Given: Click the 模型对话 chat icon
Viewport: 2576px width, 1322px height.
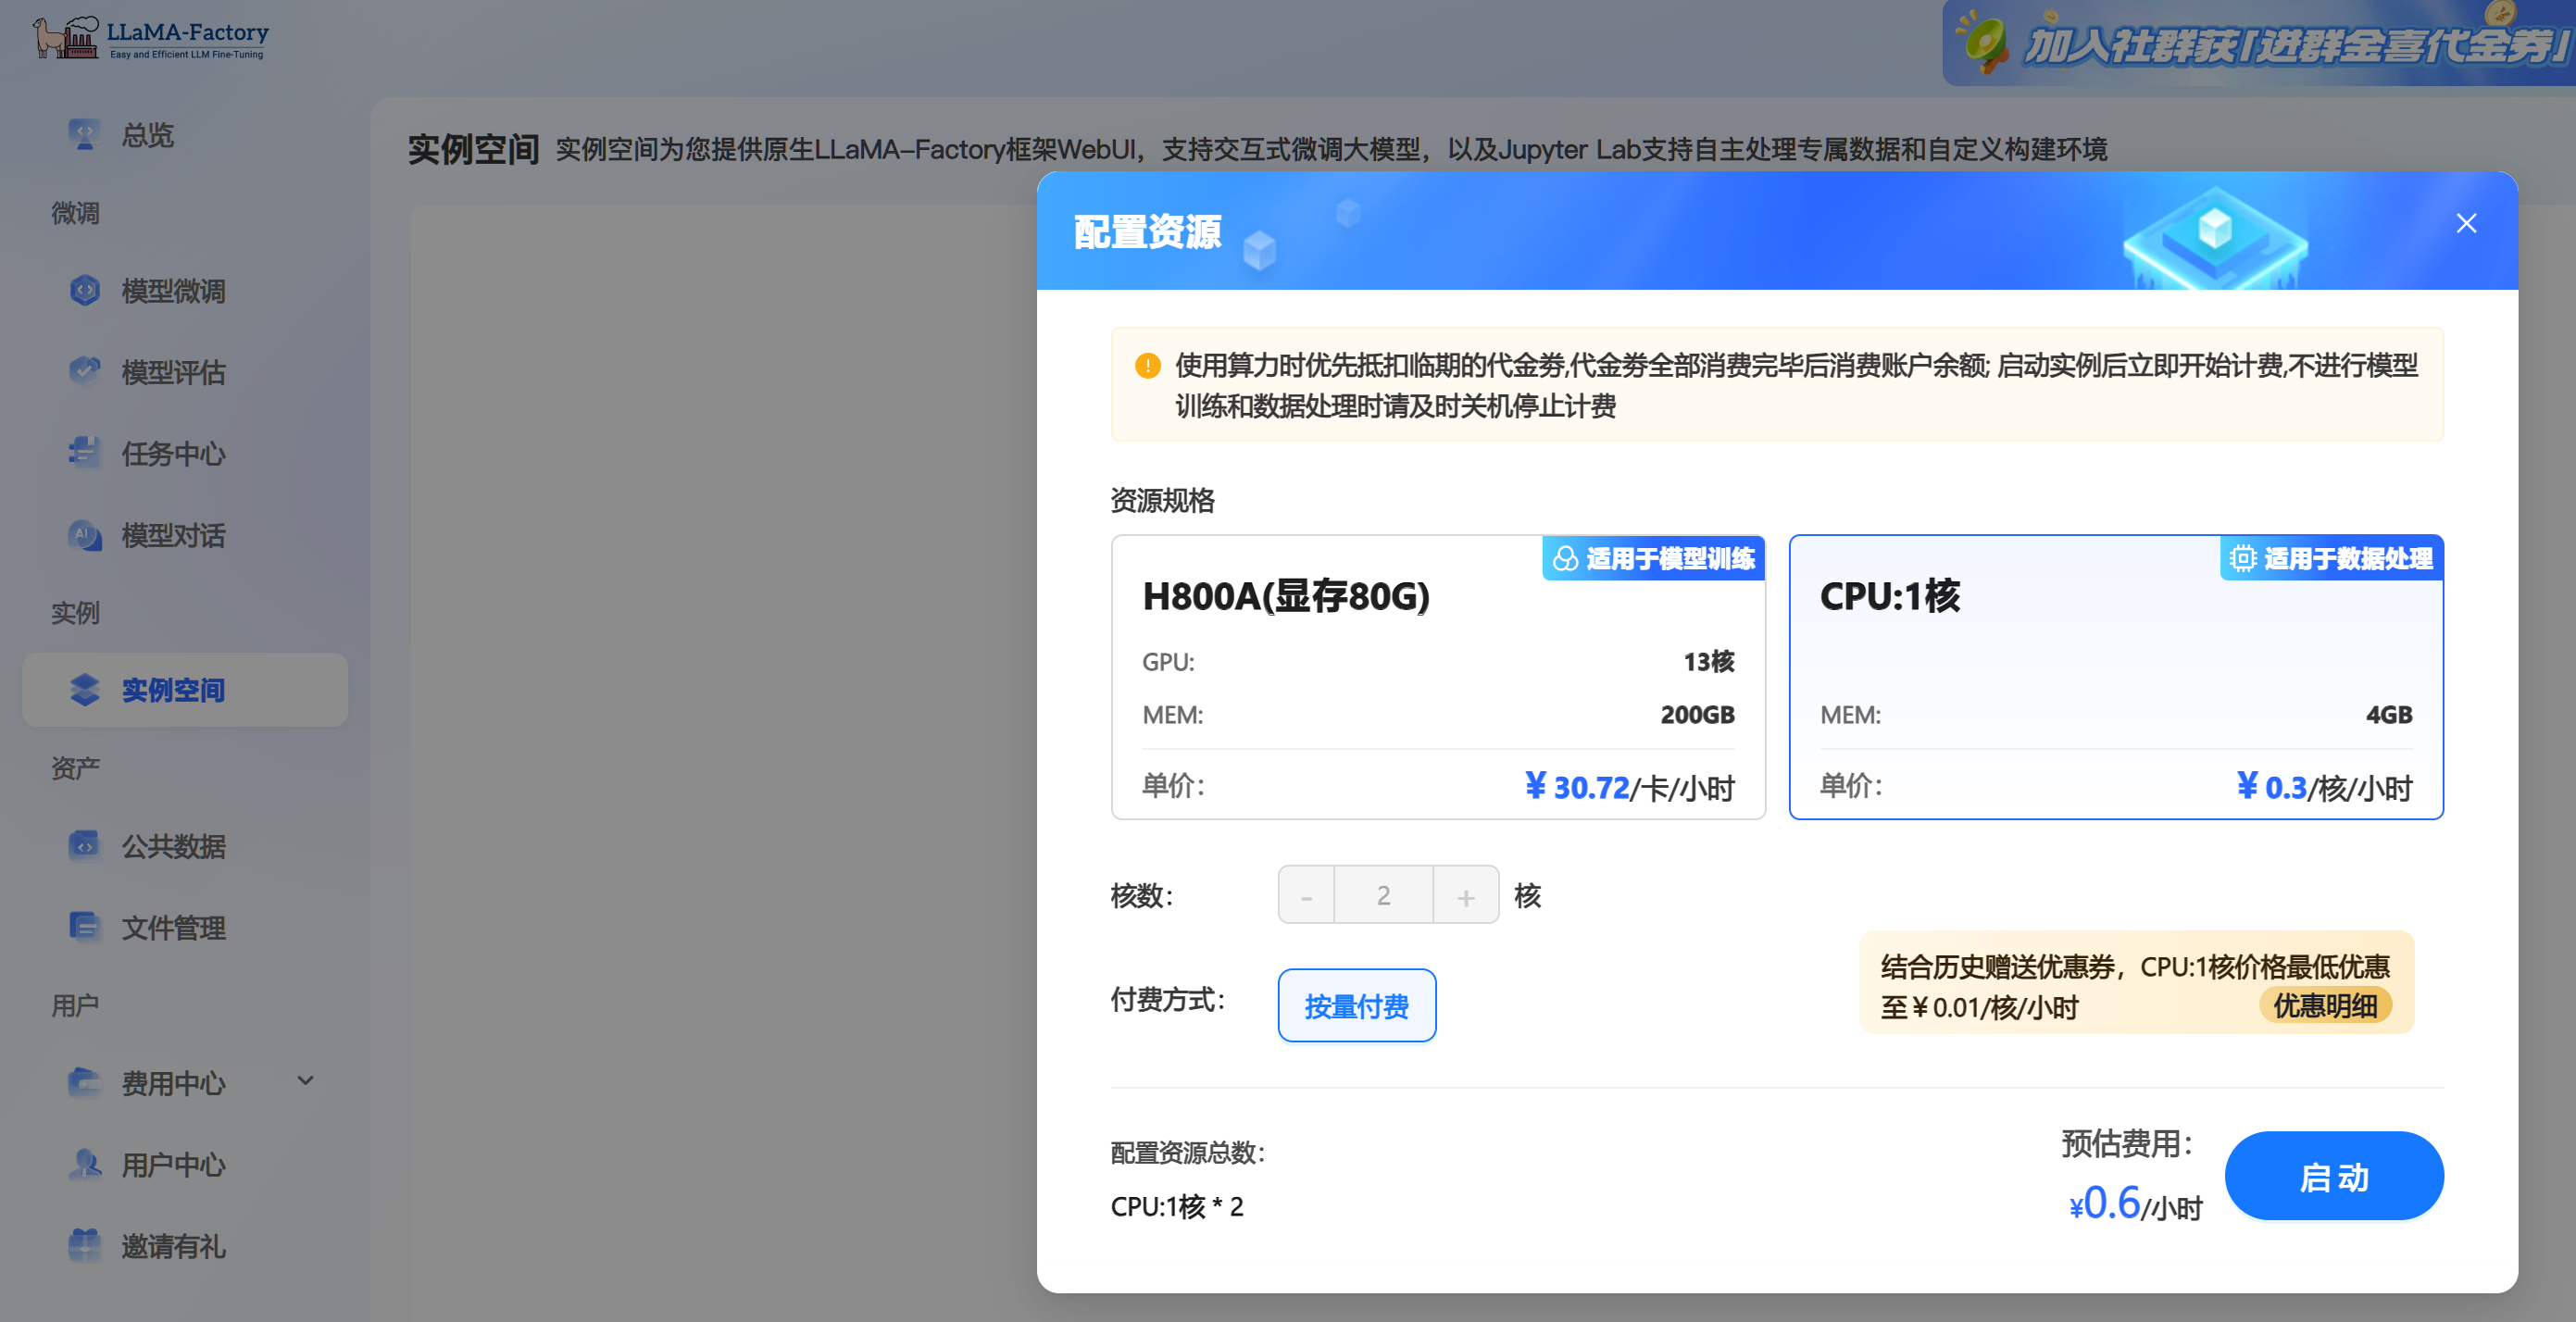Looking at the screenshot, I should [84, 535].
